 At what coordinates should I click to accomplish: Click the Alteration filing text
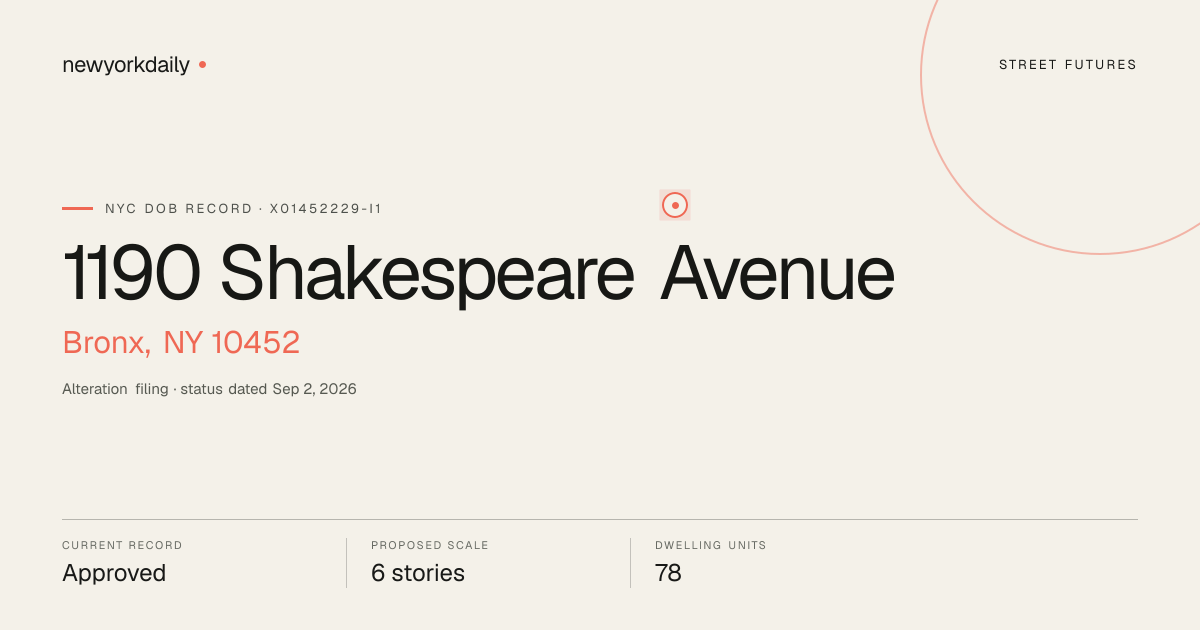[115, 389]
